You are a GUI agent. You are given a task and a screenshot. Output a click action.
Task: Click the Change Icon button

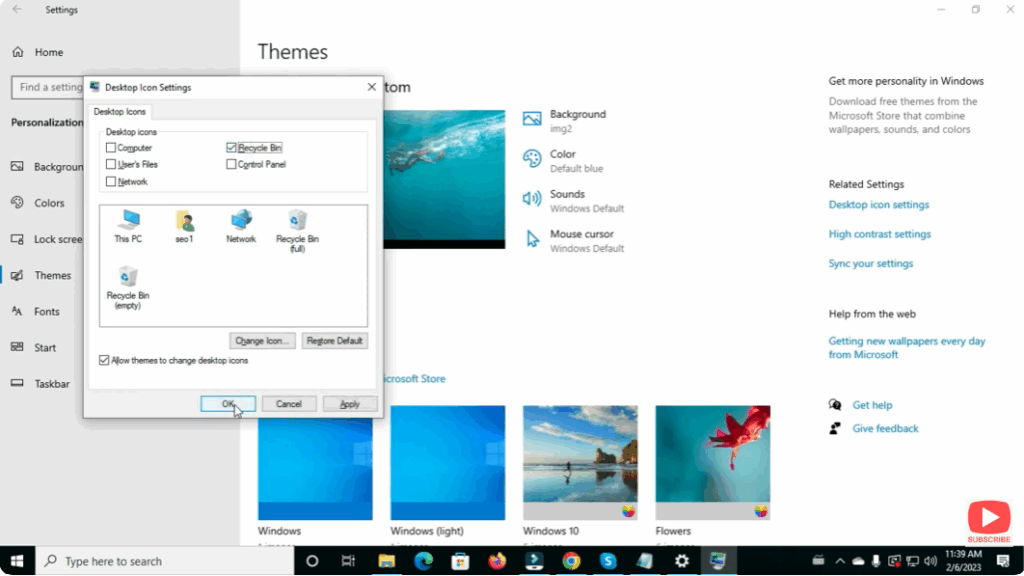tap(262, 340)
